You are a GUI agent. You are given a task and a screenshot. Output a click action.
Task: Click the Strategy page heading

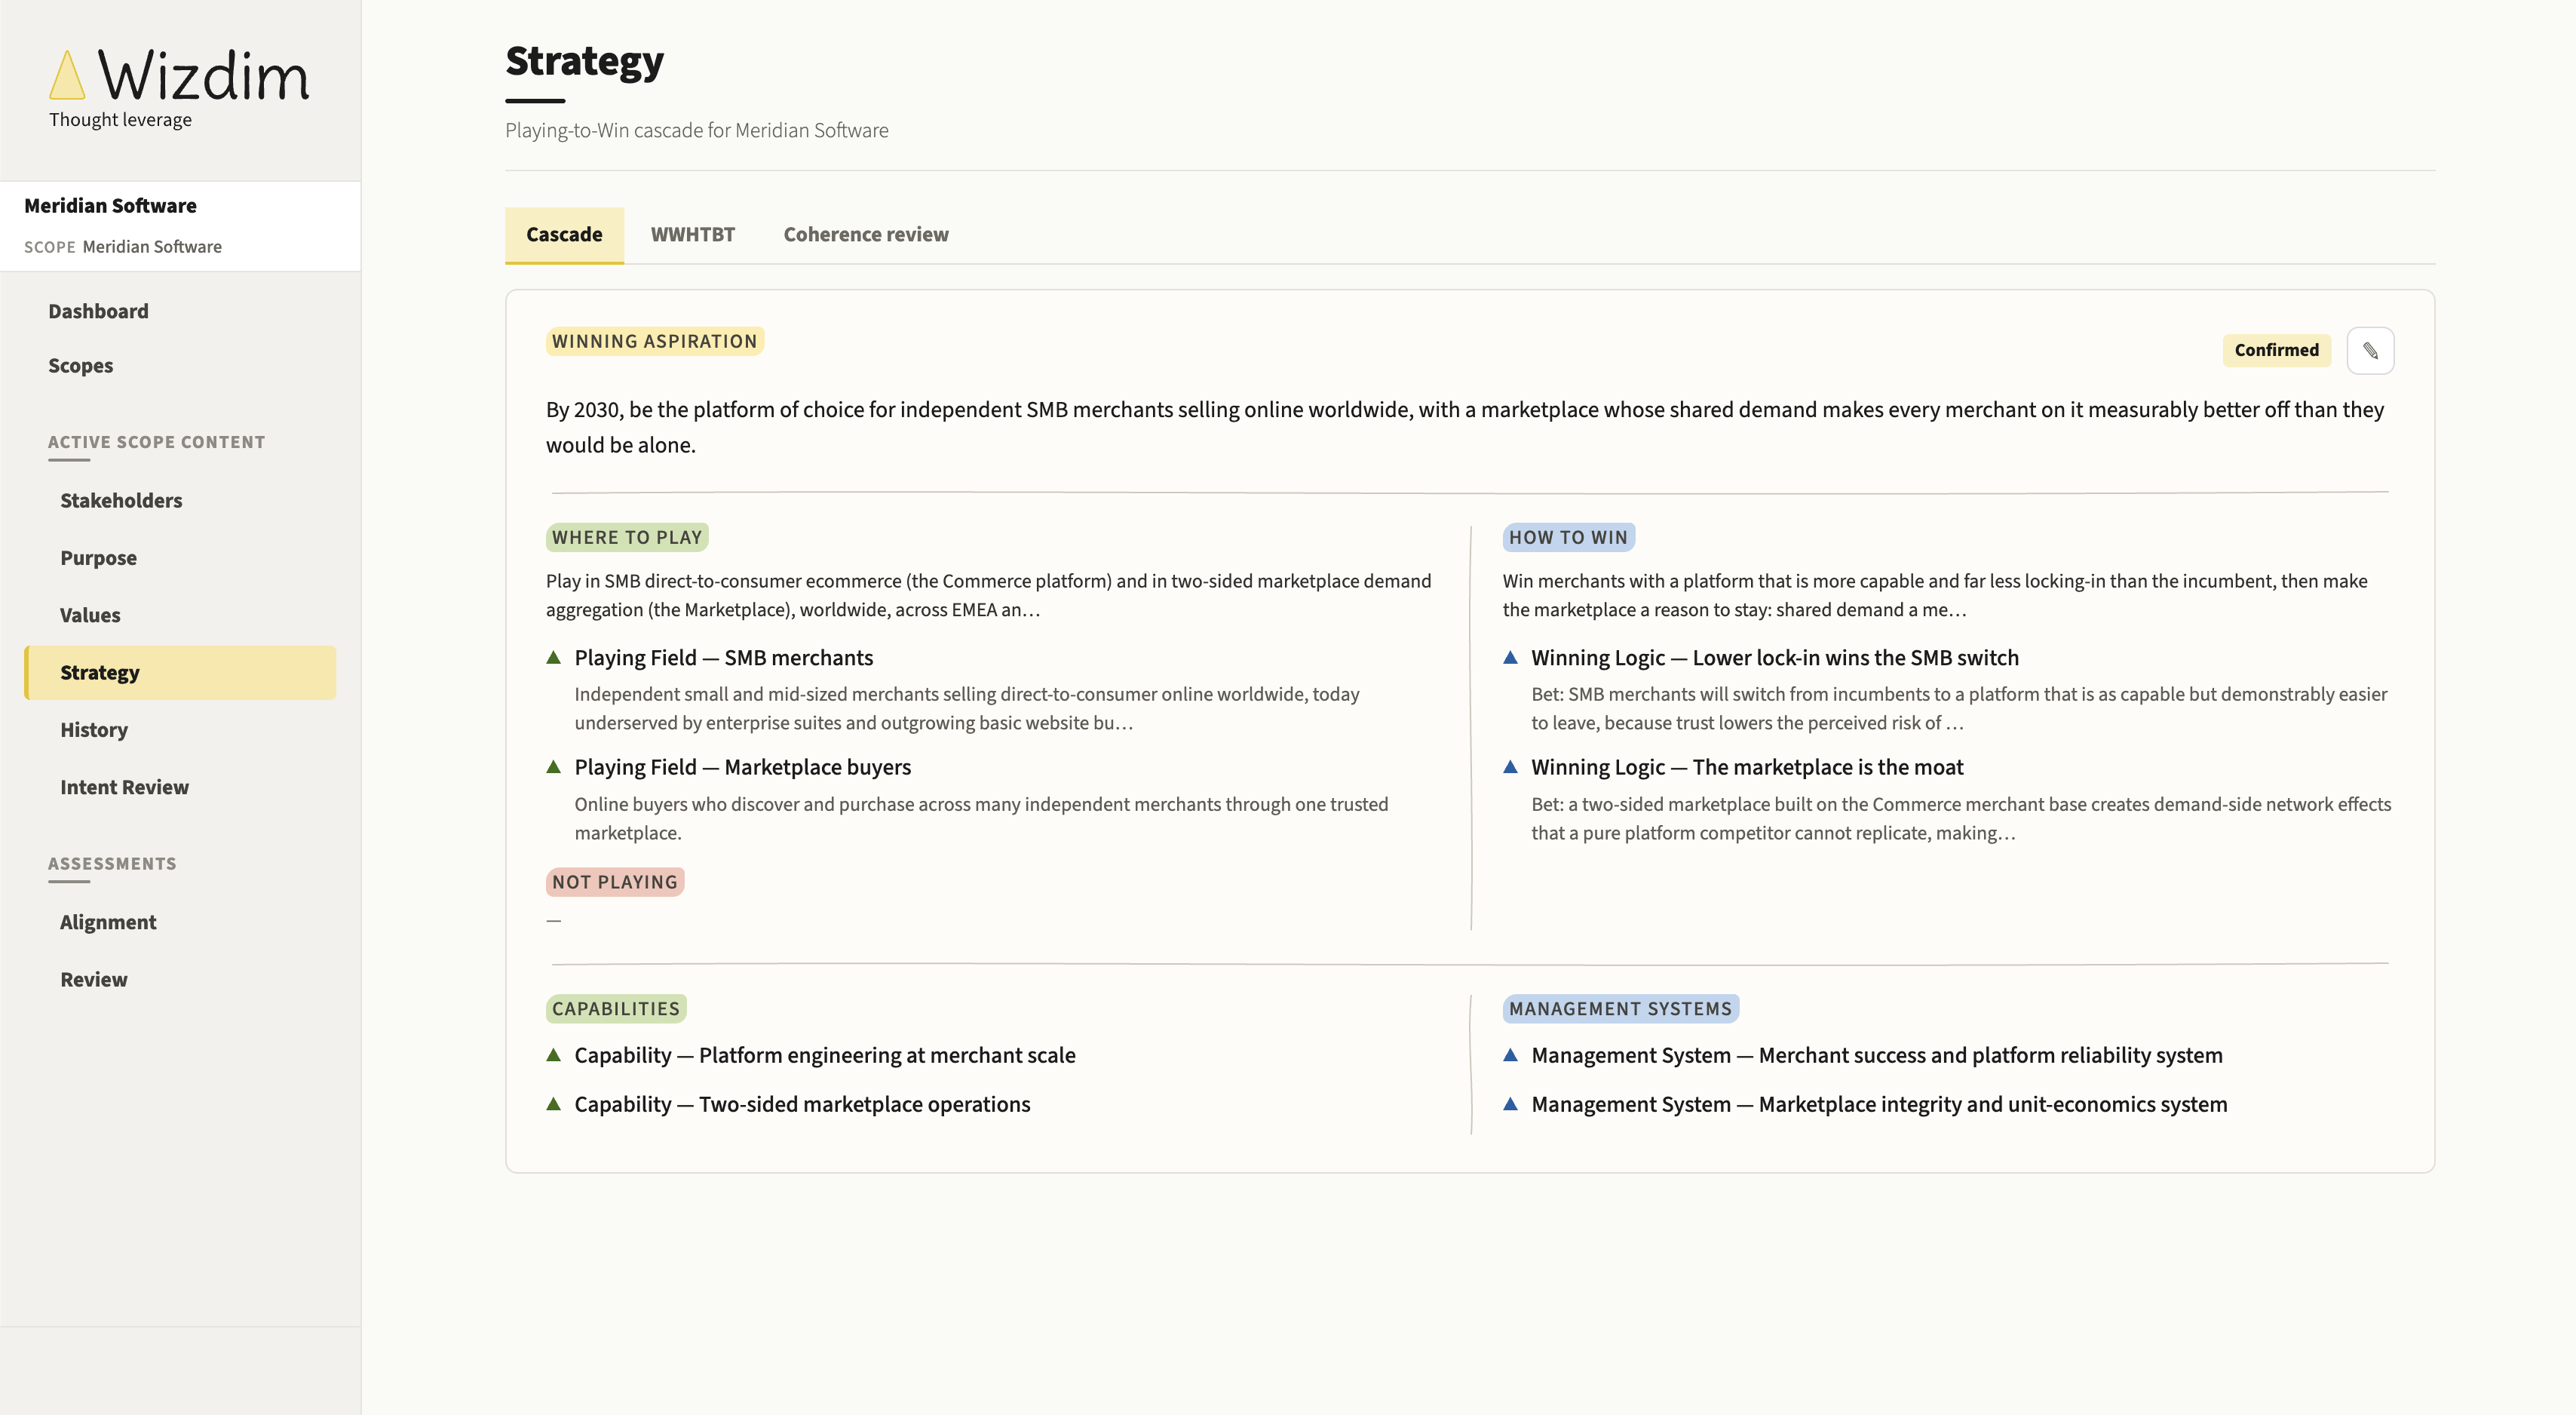click(x=584, y=62)
